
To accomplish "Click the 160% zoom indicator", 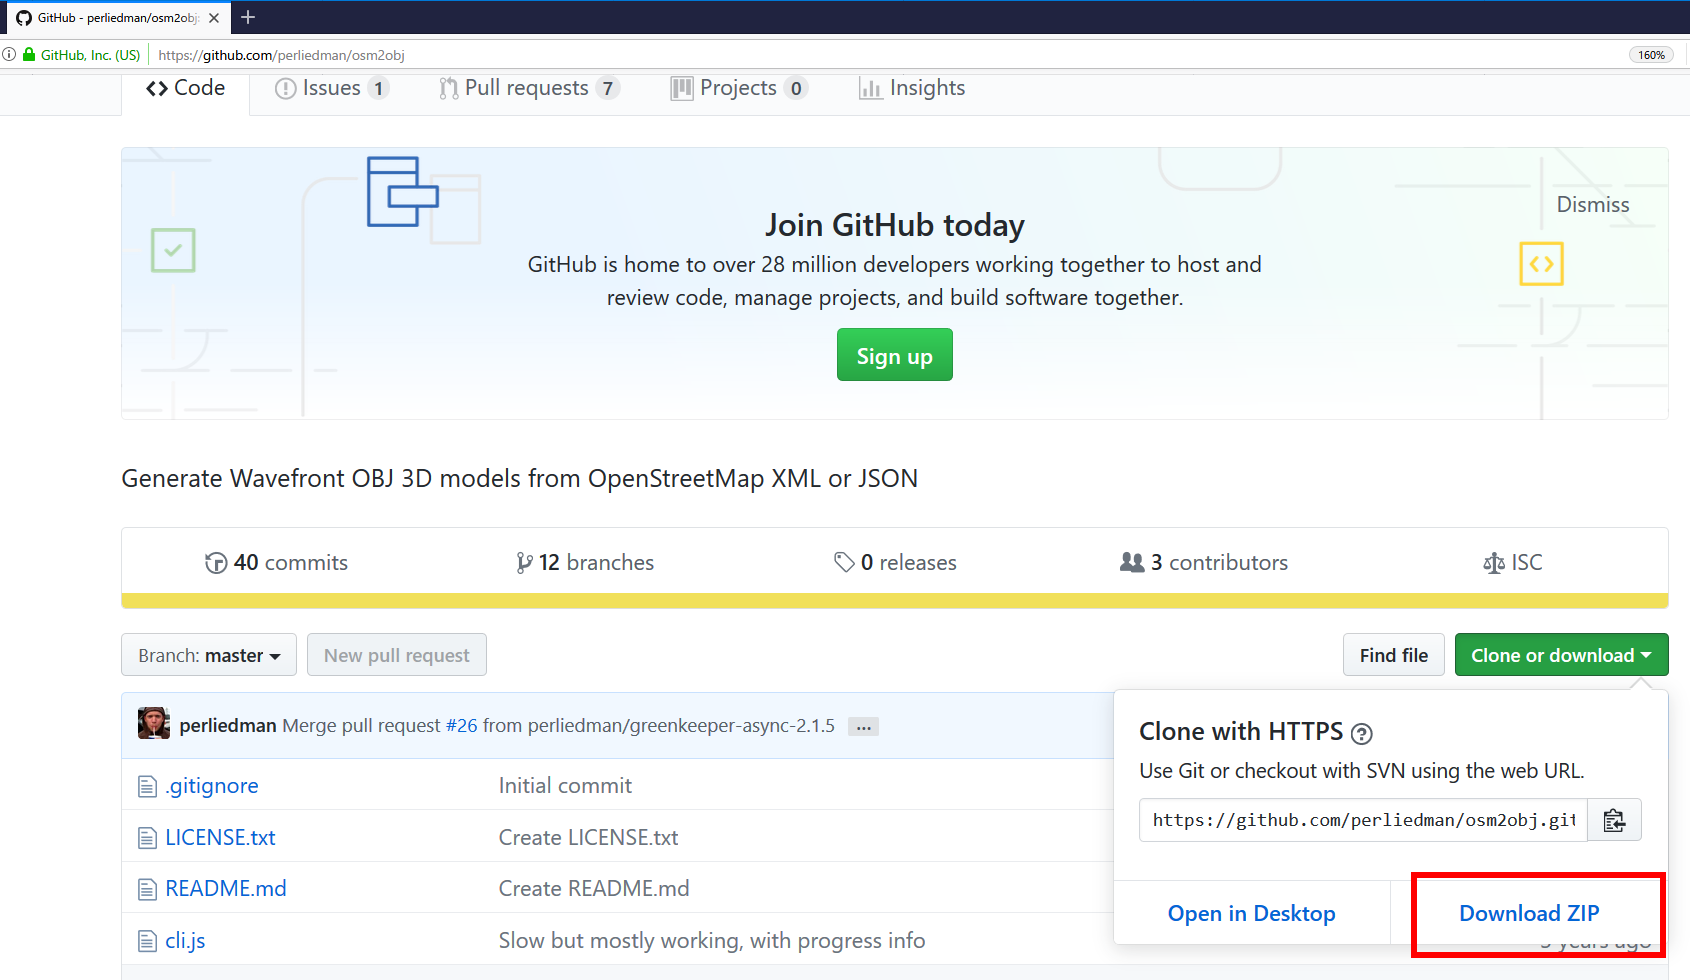I will click(1651, 55).
